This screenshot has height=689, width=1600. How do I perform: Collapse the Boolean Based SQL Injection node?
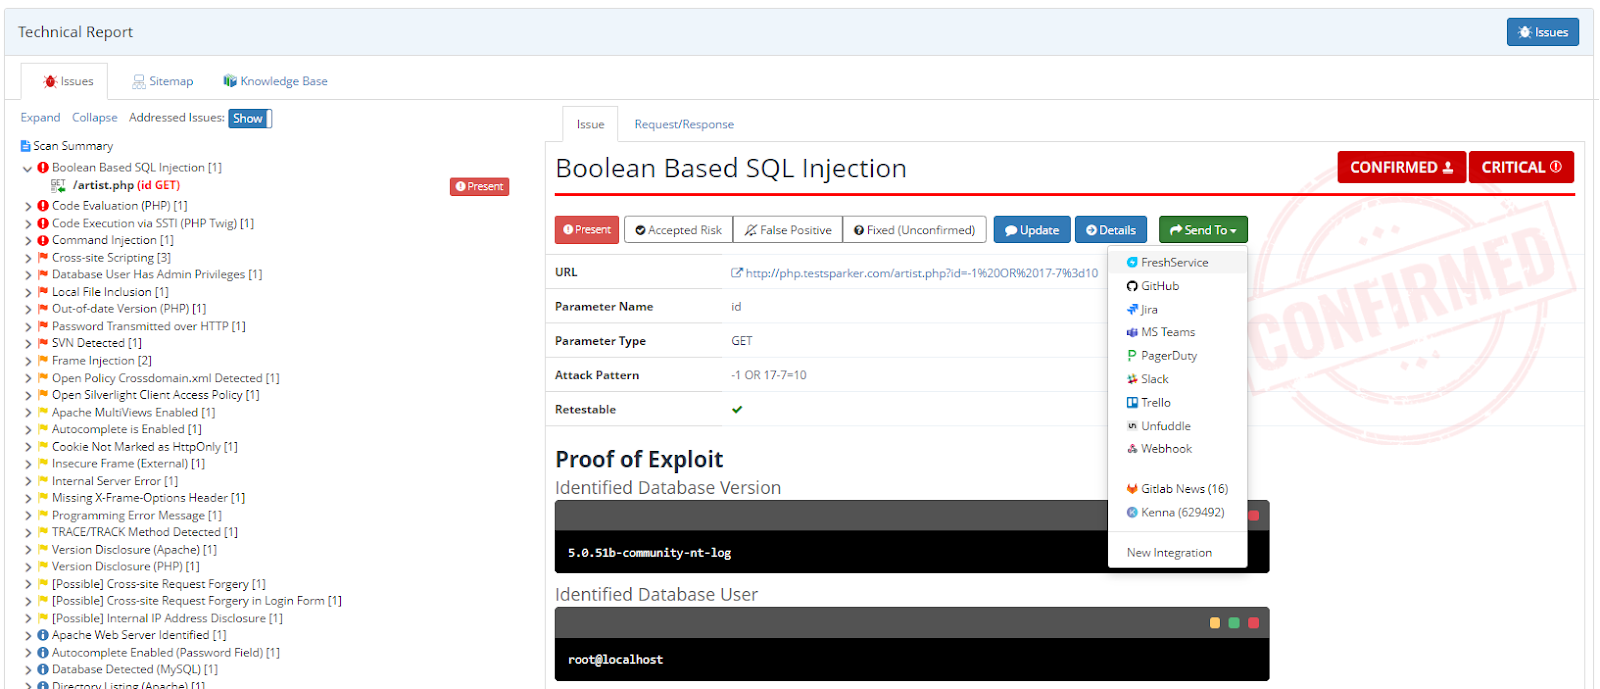(28, 169)
